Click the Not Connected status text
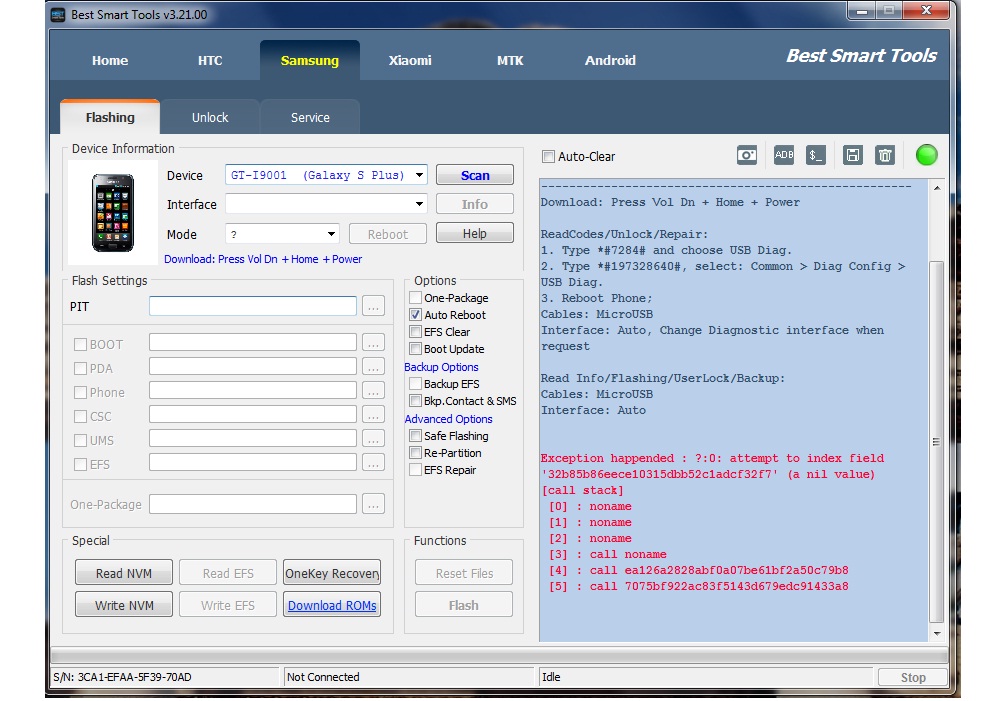This screenshot has height=701, width=1008. click(x=323, y=677)
